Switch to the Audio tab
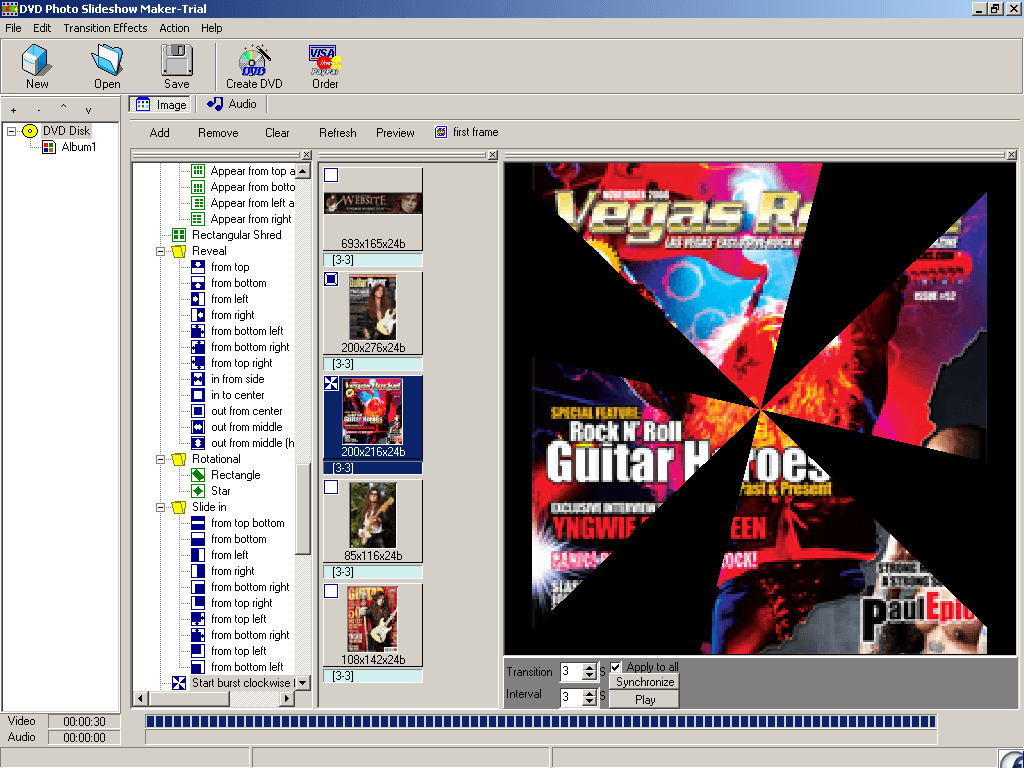1024x768 pixels. tap(232, 104)
